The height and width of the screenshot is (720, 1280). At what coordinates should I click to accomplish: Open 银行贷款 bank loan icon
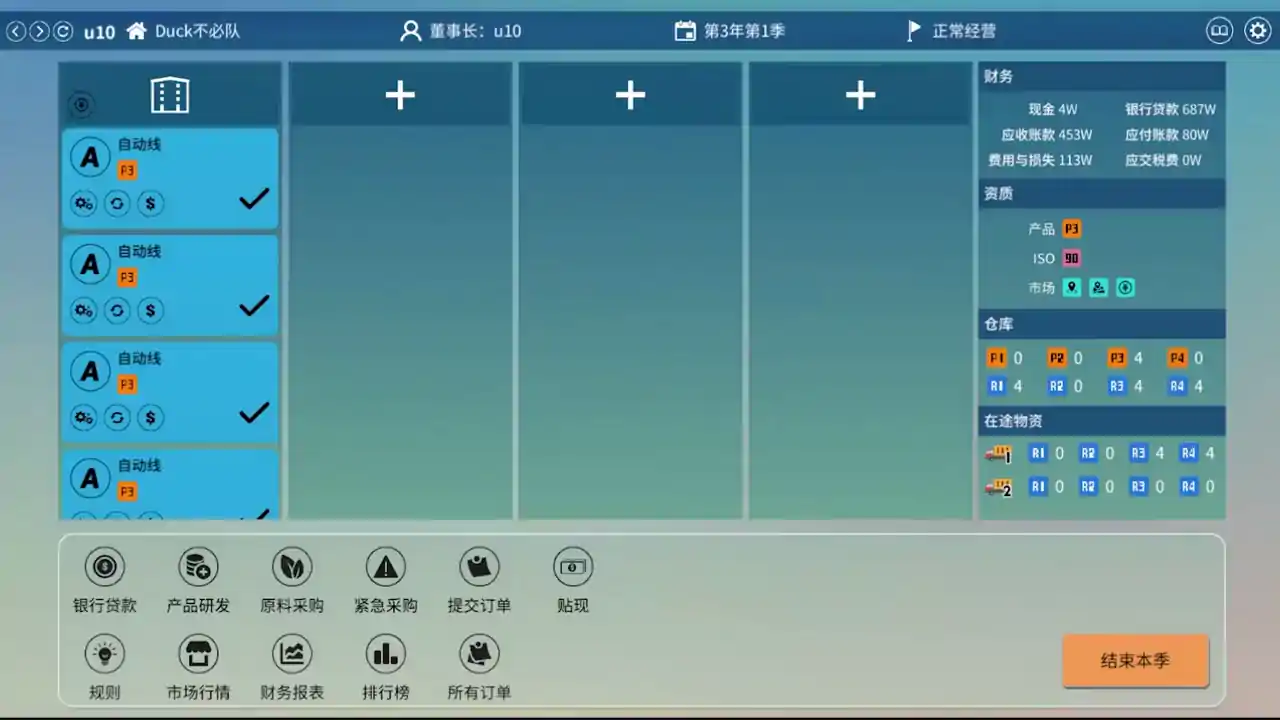tap(104, 568)
